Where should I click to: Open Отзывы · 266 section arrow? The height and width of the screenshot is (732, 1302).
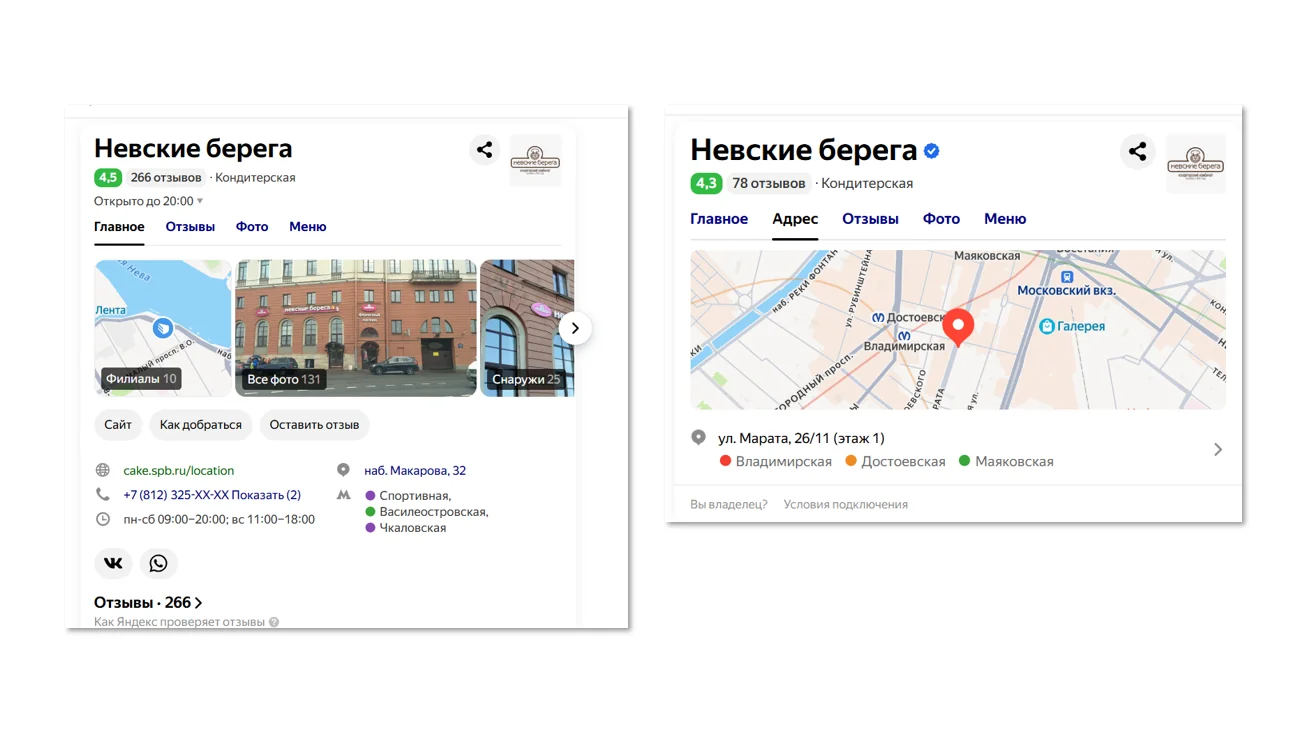click(198, 603)
